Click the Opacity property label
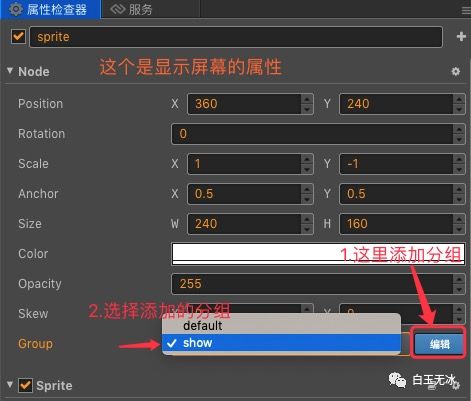The image size is (471, 401). click(x=40, y=284)
